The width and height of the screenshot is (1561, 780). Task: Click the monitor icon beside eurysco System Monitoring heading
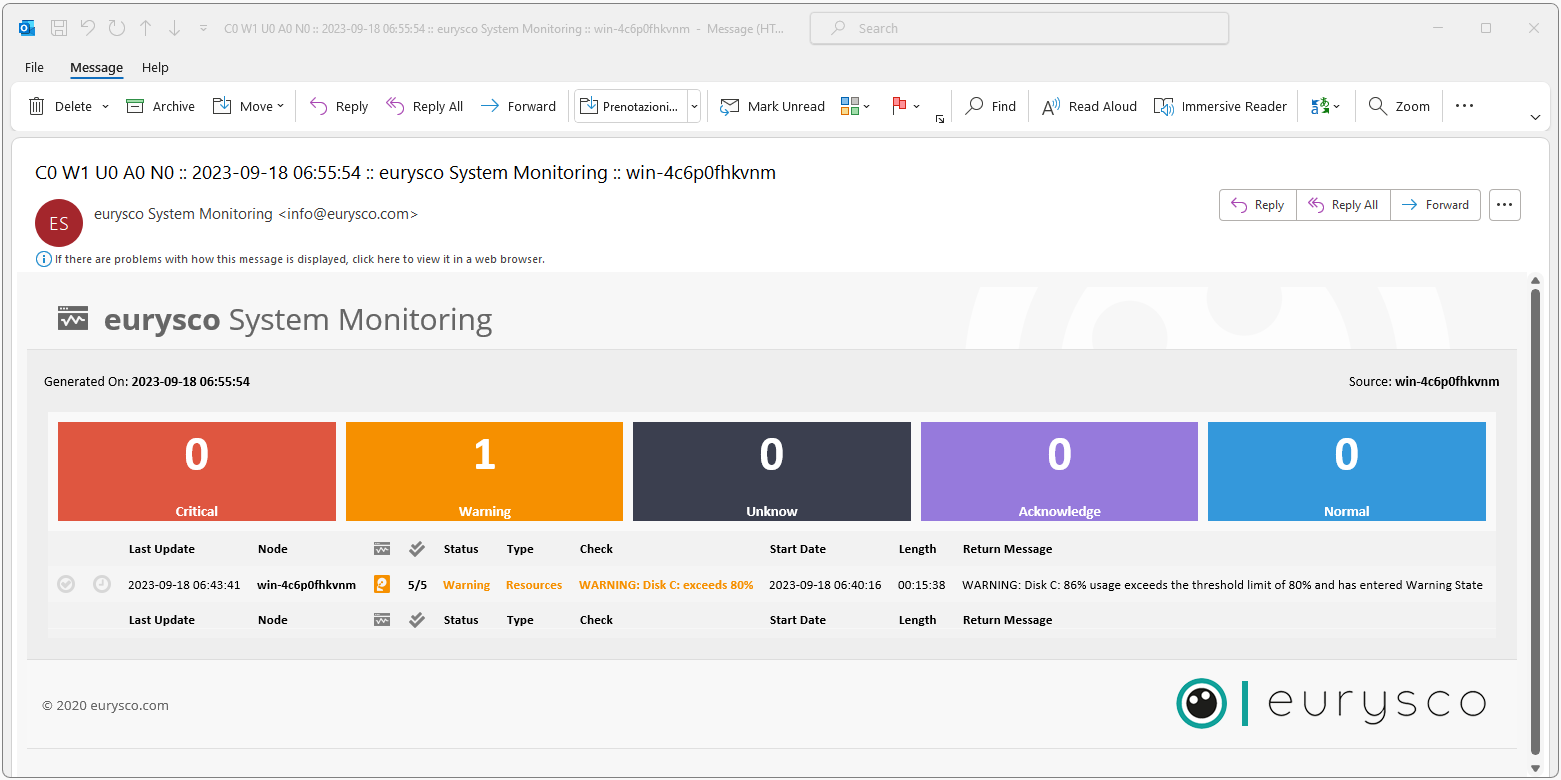point(73,319)
